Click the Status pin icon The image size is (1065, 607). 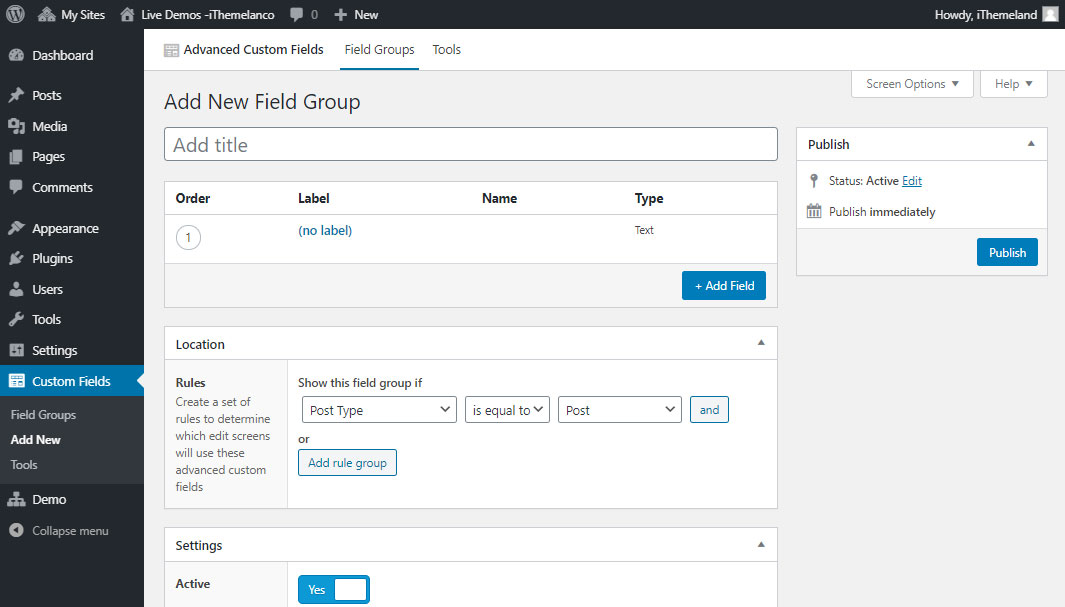point(814,181)
